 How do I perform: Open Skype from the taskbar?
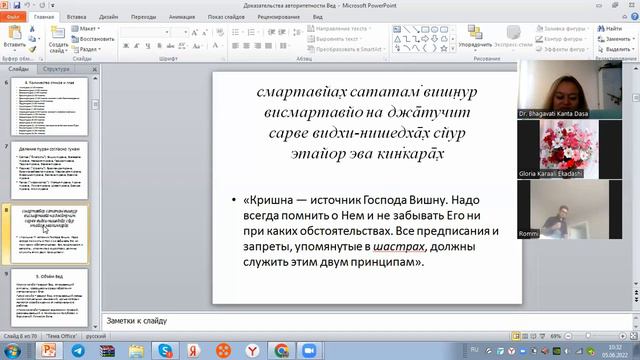(x=165, y=351)
